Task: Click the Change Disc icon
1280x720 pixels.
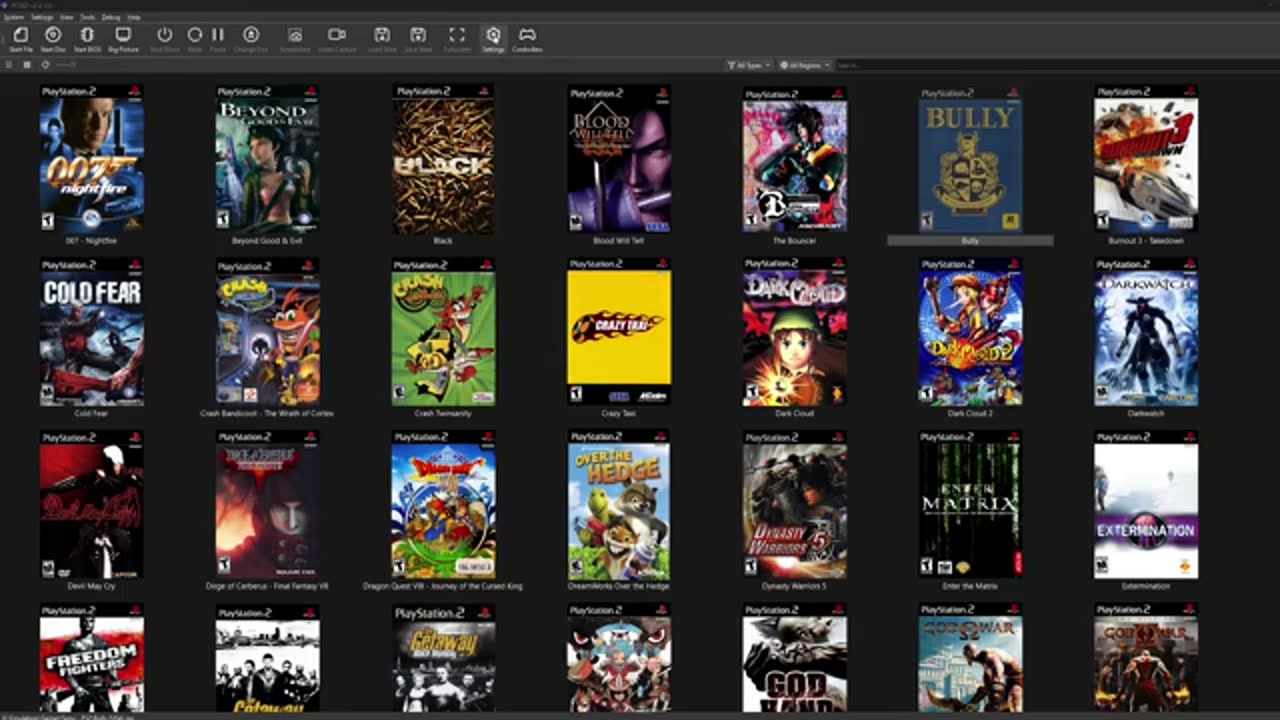Action: (x=251, y=35)
